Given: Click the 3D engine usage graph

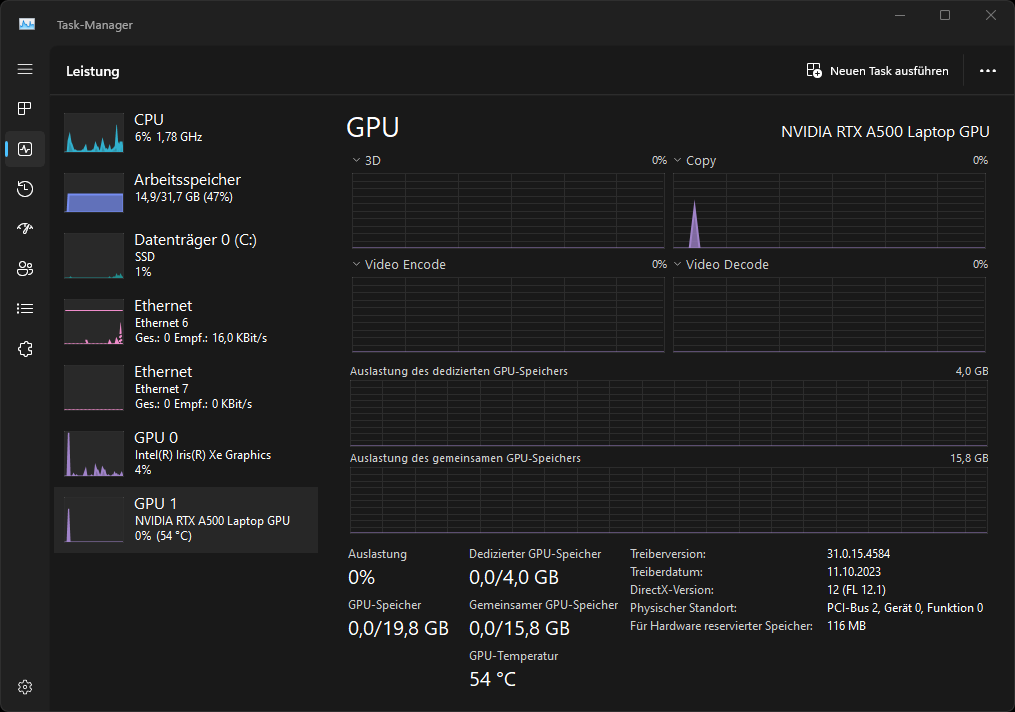Looking at the screenshot, I should point(508,210).
